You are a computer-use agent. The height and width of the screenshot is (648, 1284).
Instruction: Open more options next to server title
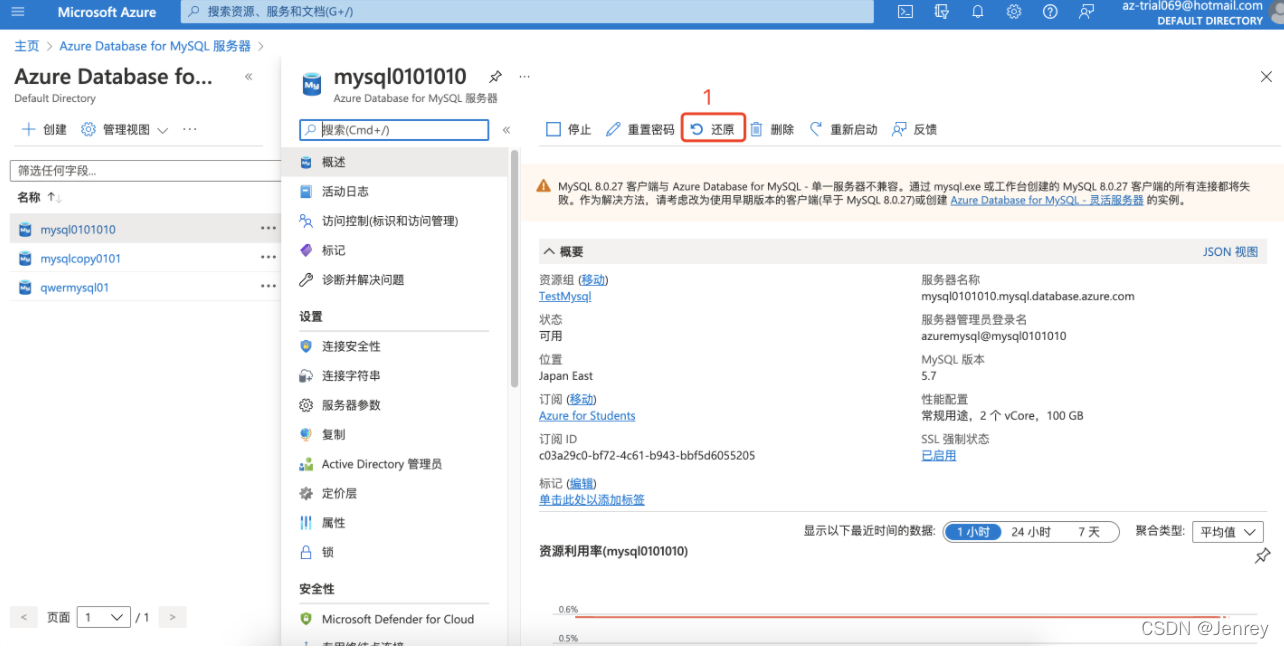525,77
